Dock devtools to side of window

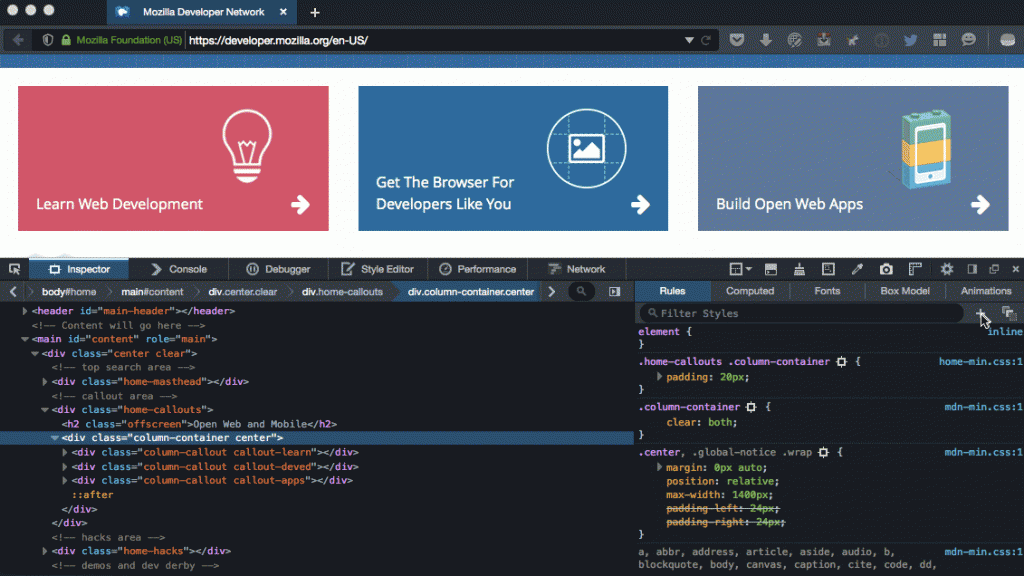[972, 269]
